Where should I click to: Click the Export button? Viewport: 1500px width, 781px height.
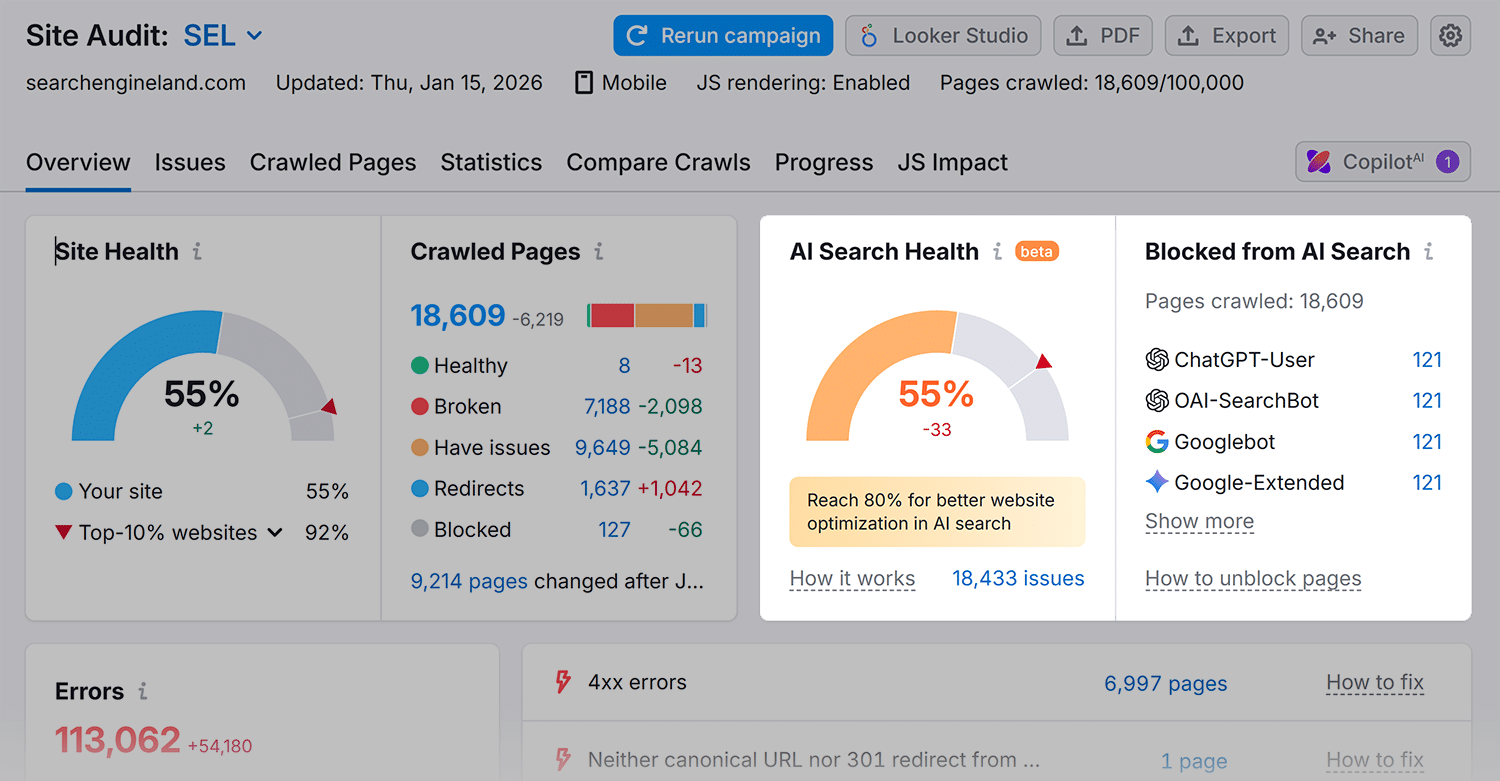(x=1227, y=36)
